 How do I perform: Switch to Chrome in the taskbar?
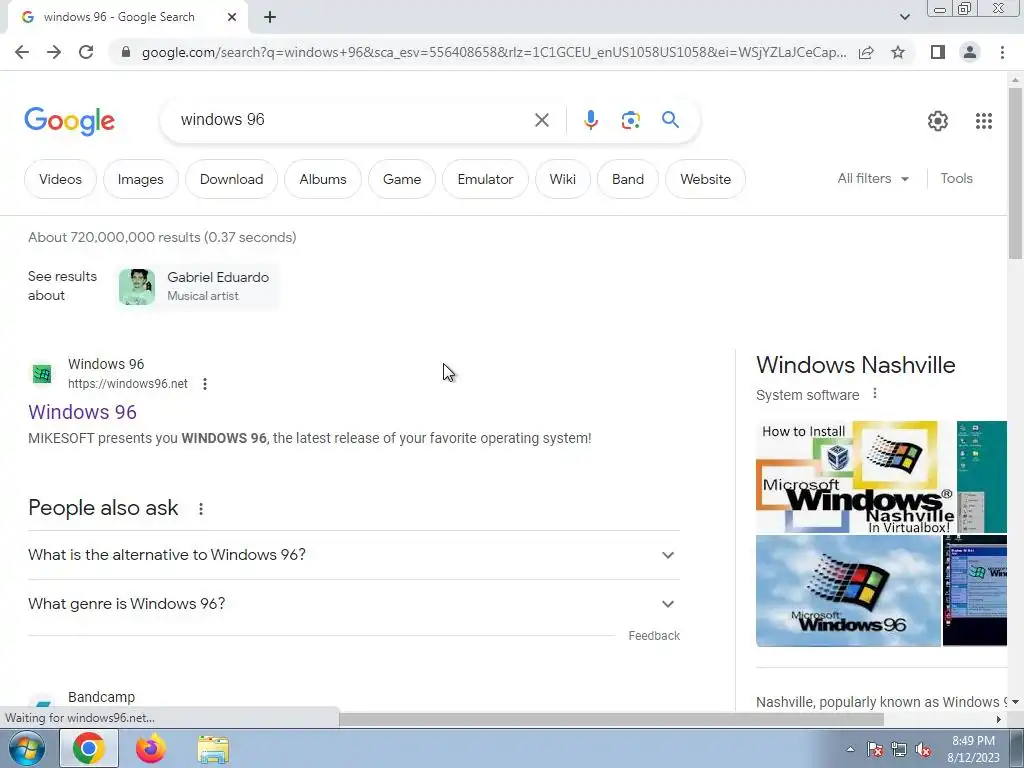[x=89, y=748]
